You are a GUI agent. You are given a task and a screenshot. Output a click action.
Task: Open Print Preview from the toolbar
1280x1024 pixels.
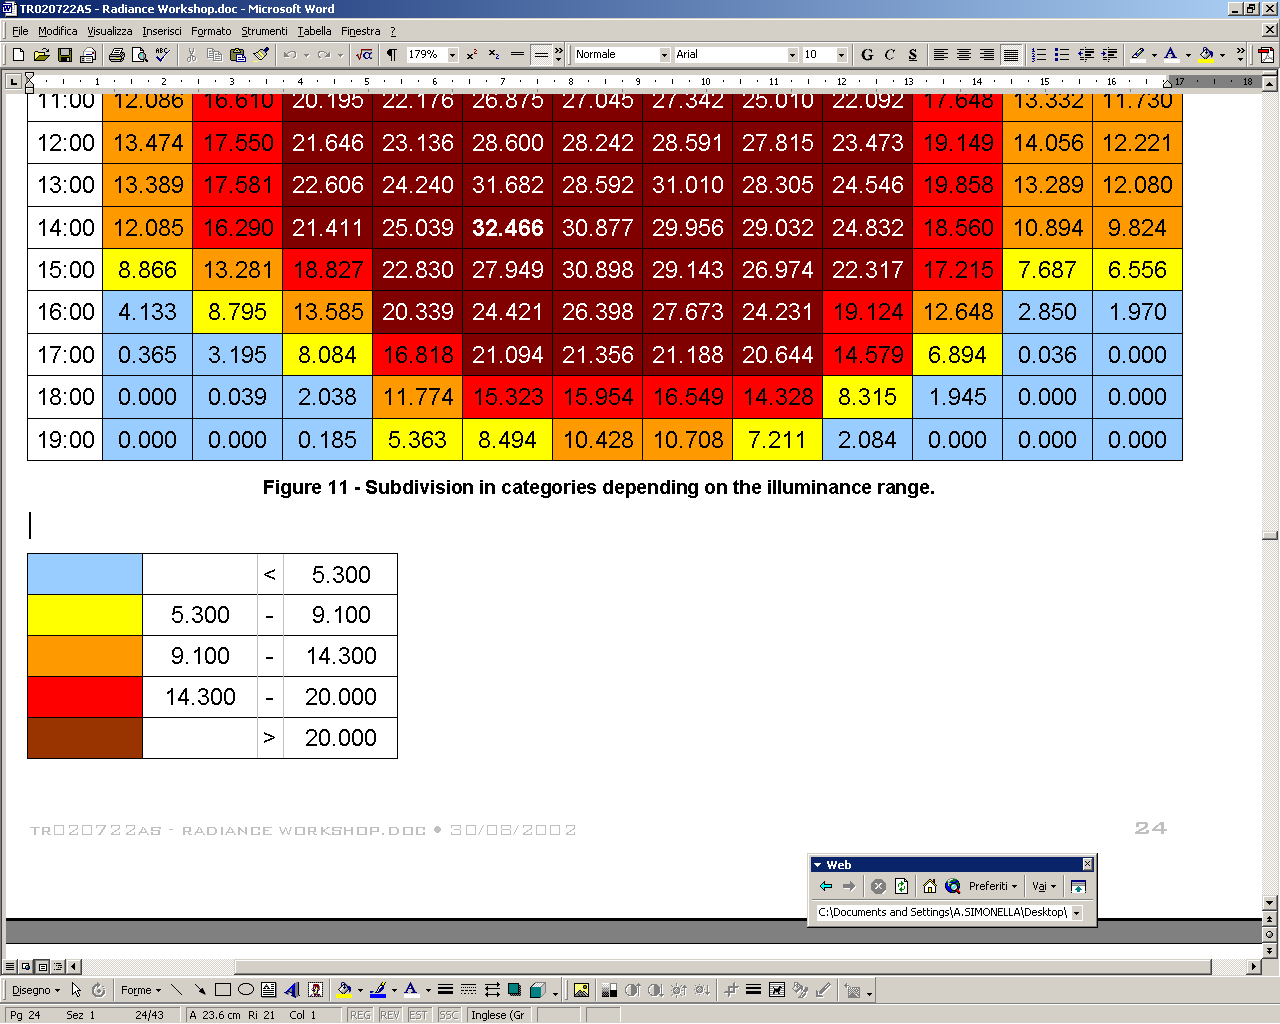139,55
